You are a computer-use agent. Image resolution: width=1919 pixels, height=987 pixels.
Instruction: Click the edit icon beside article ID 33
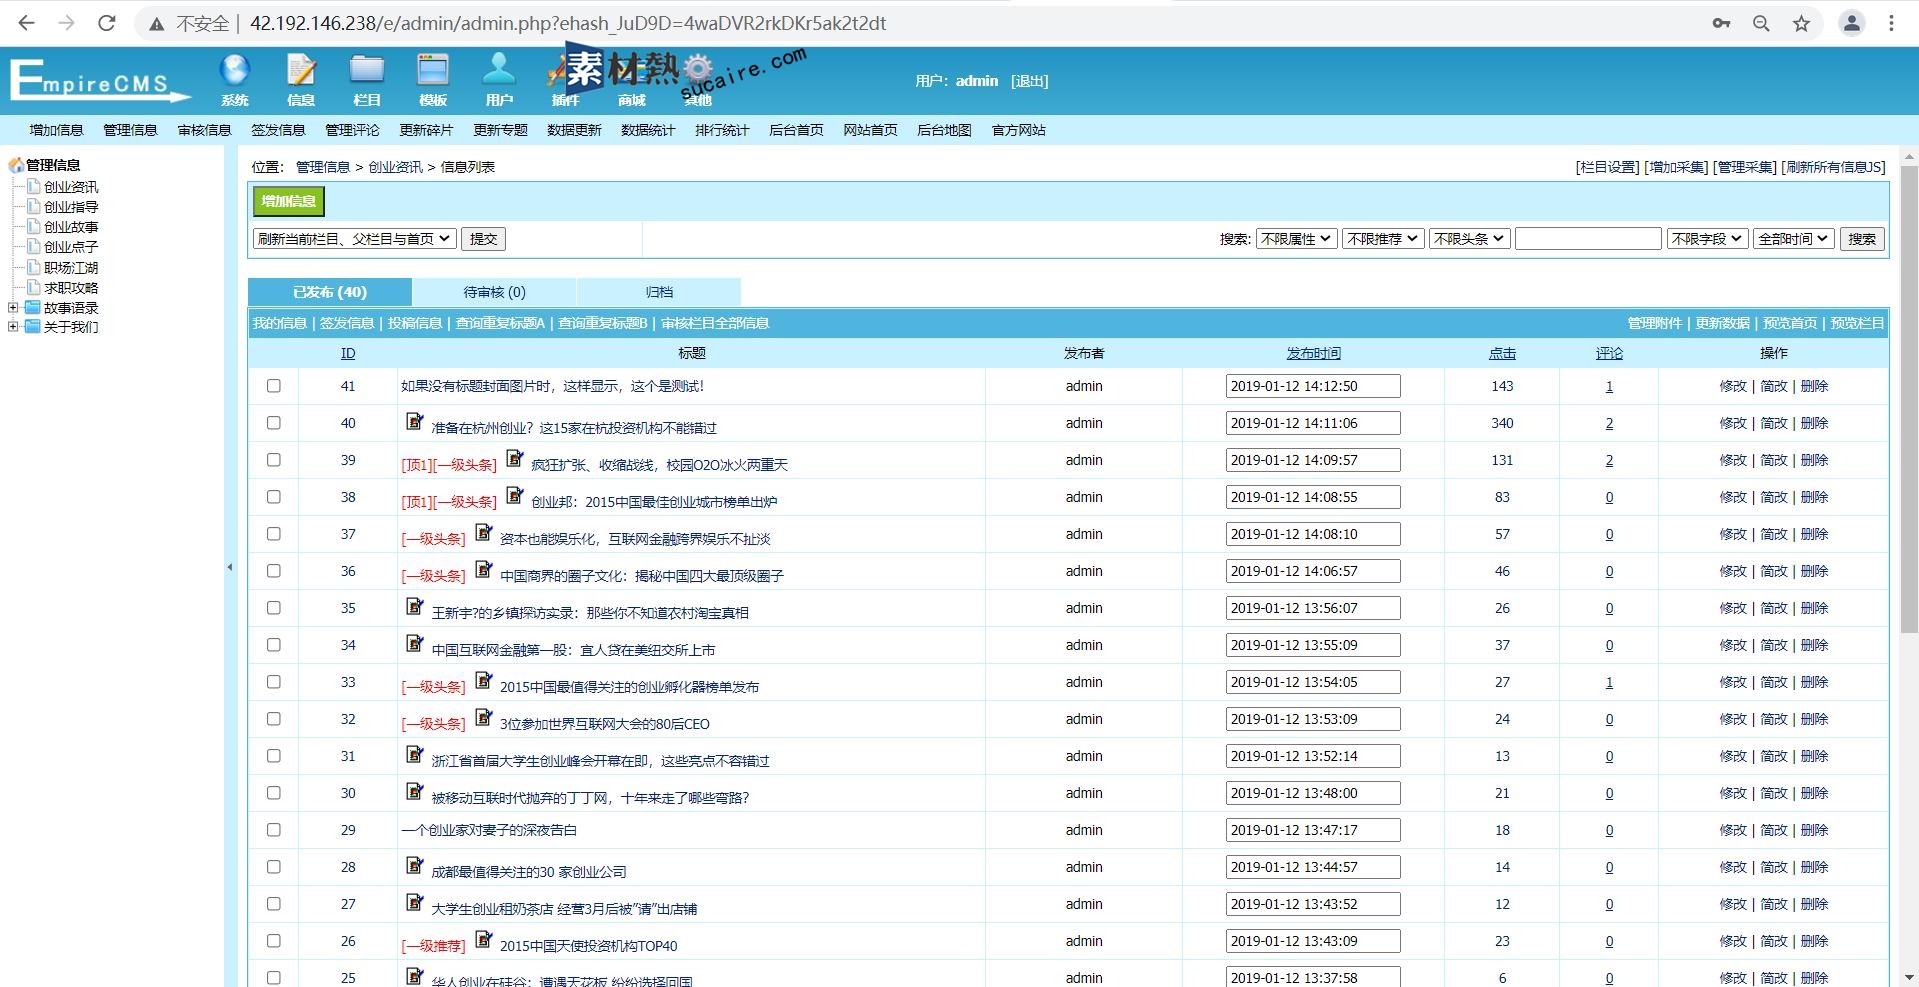click(483, 680)
